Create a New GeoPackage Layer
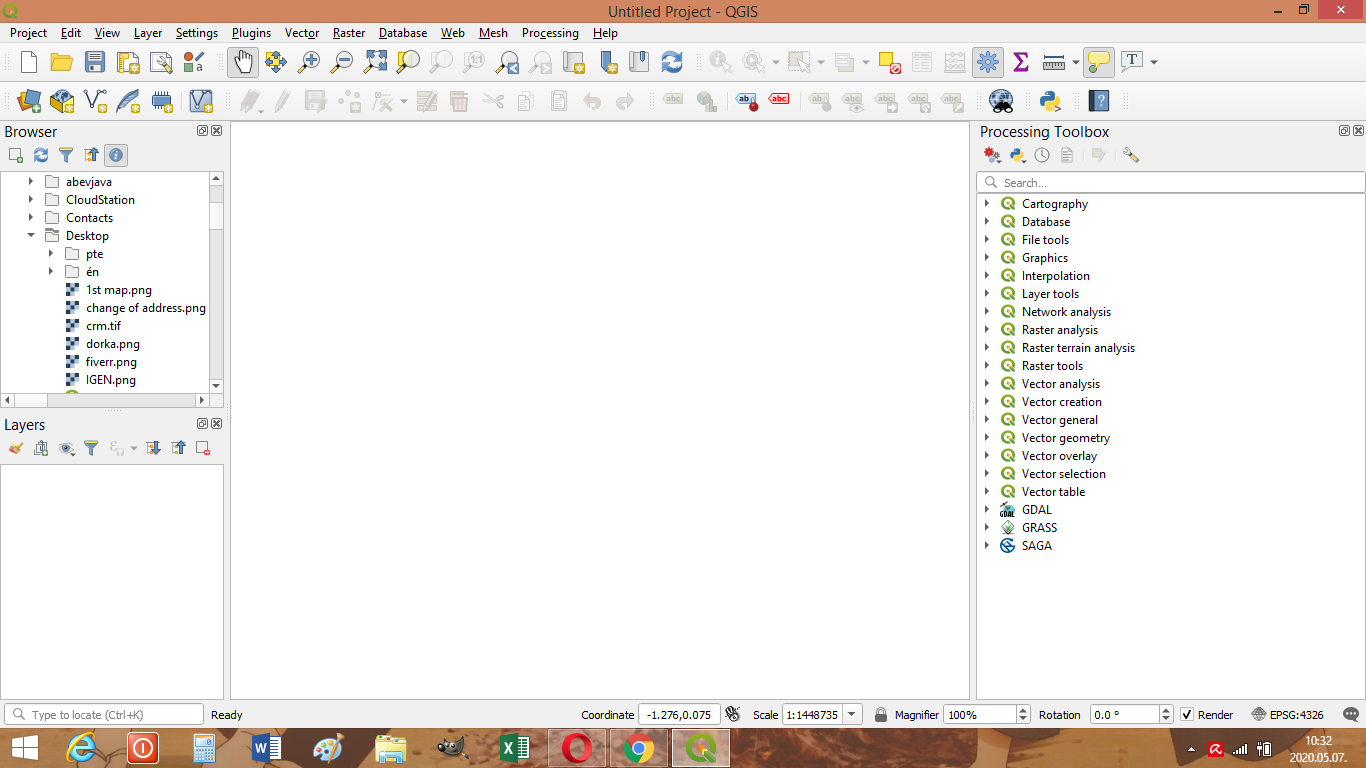1366x768 pixels. (x=61, y=100)
